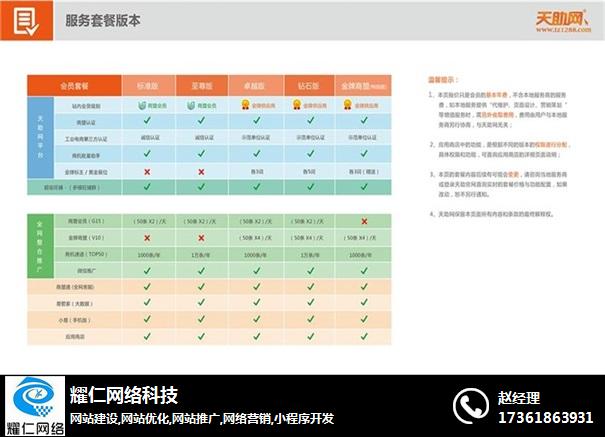Image resolution: width=605 pixels, height=437 pixels.
Task: Click the phone handset icon
Action: 471,406
